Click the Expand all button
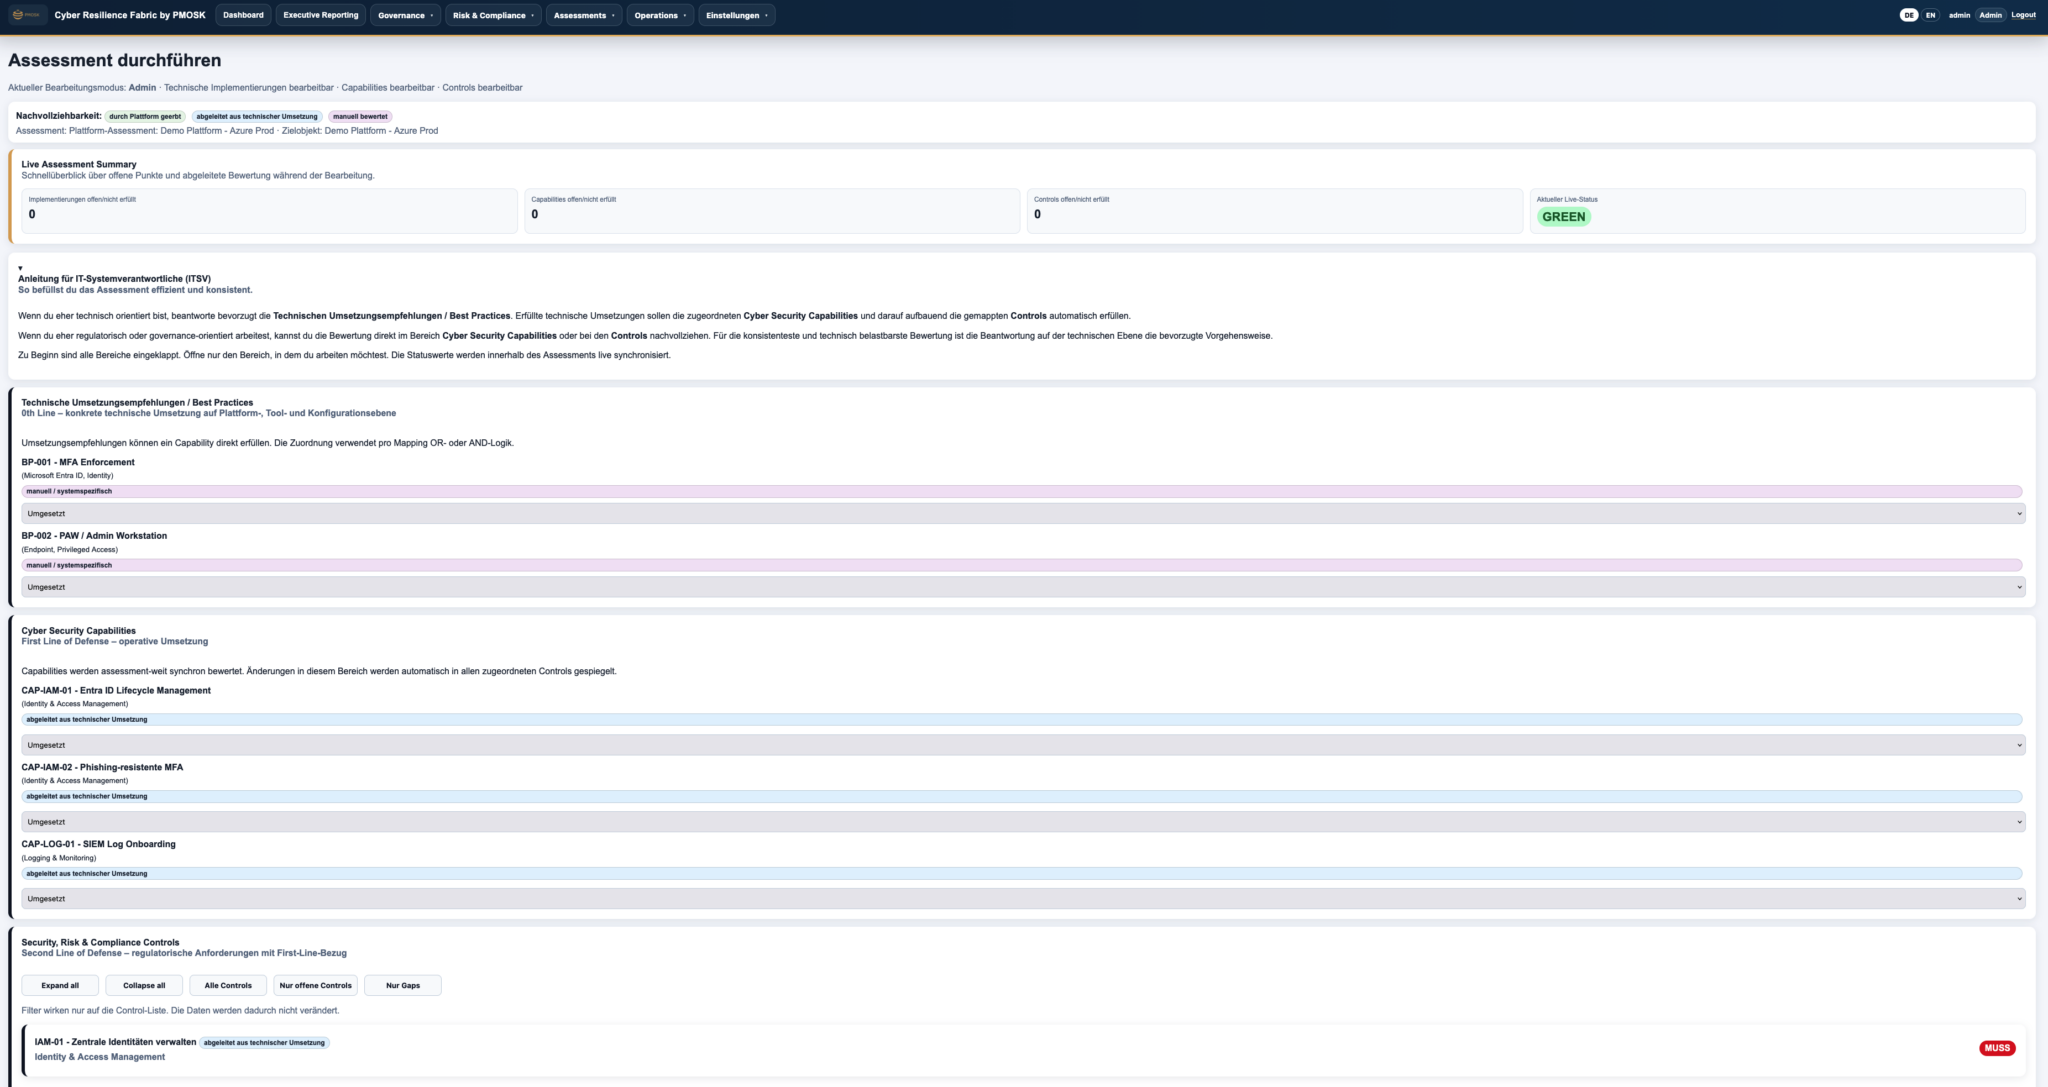This screenshot has height=1087, width=2048. [x=60, y=985]
